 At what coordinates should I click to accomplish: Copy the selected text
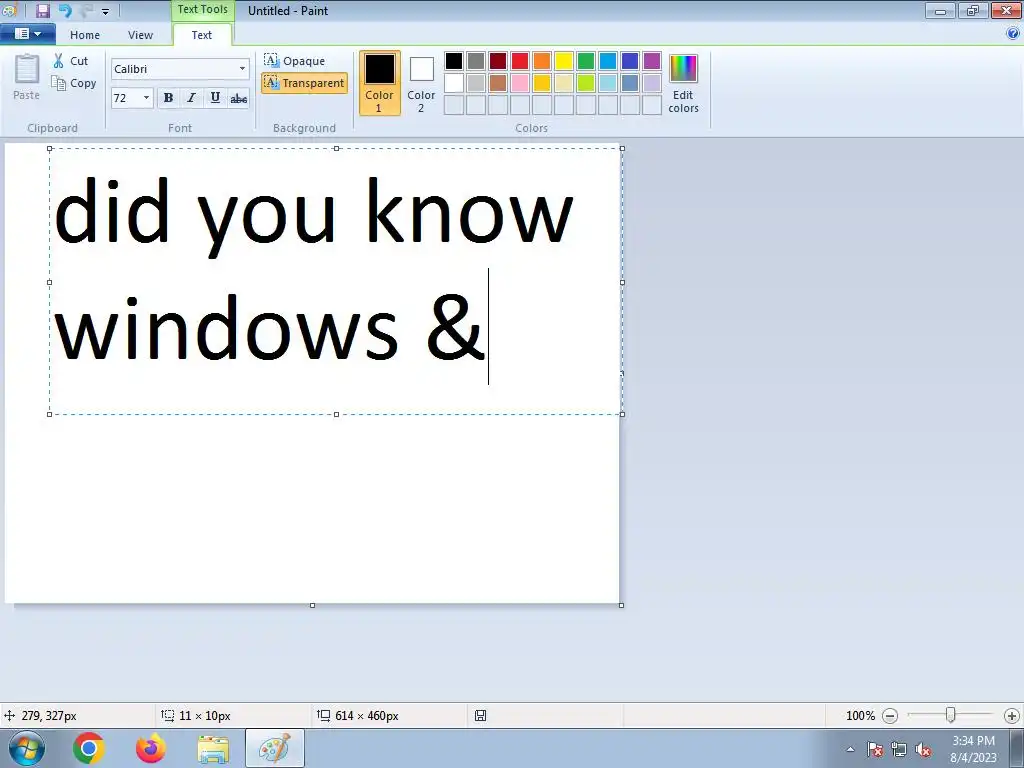coord(74,83)
